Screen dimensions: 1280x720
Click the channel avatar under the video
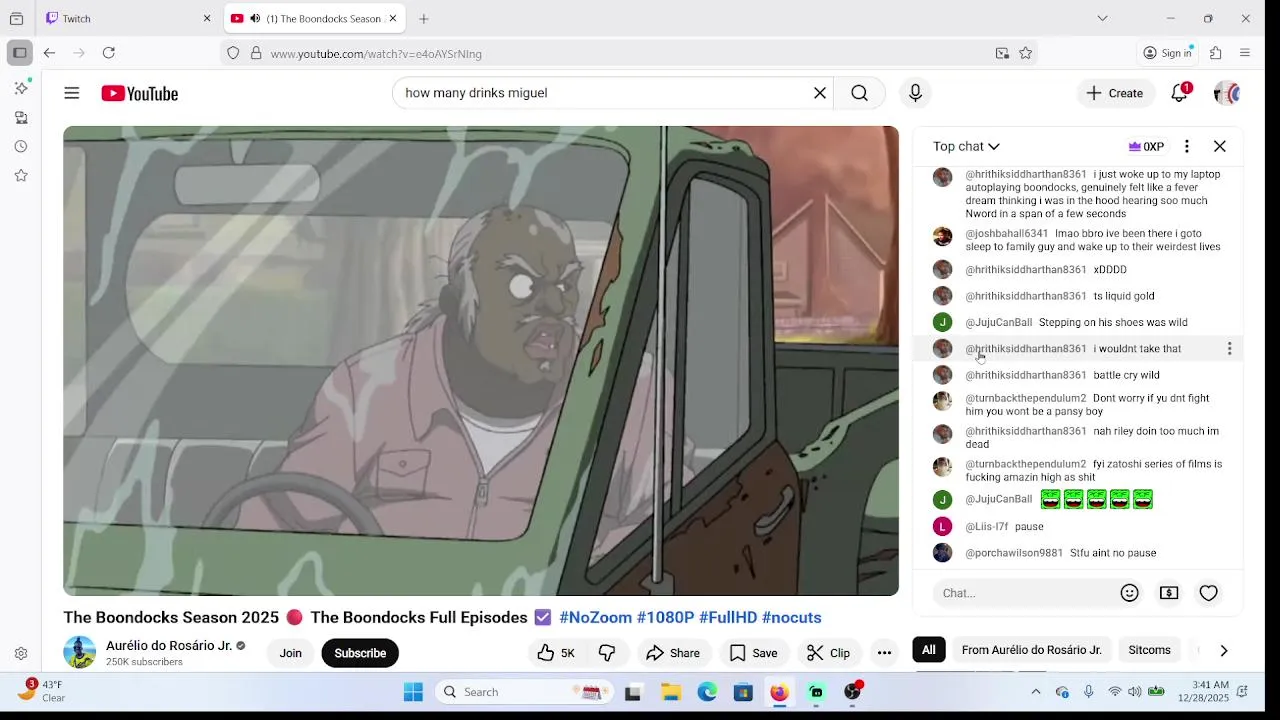pos(80,653)
